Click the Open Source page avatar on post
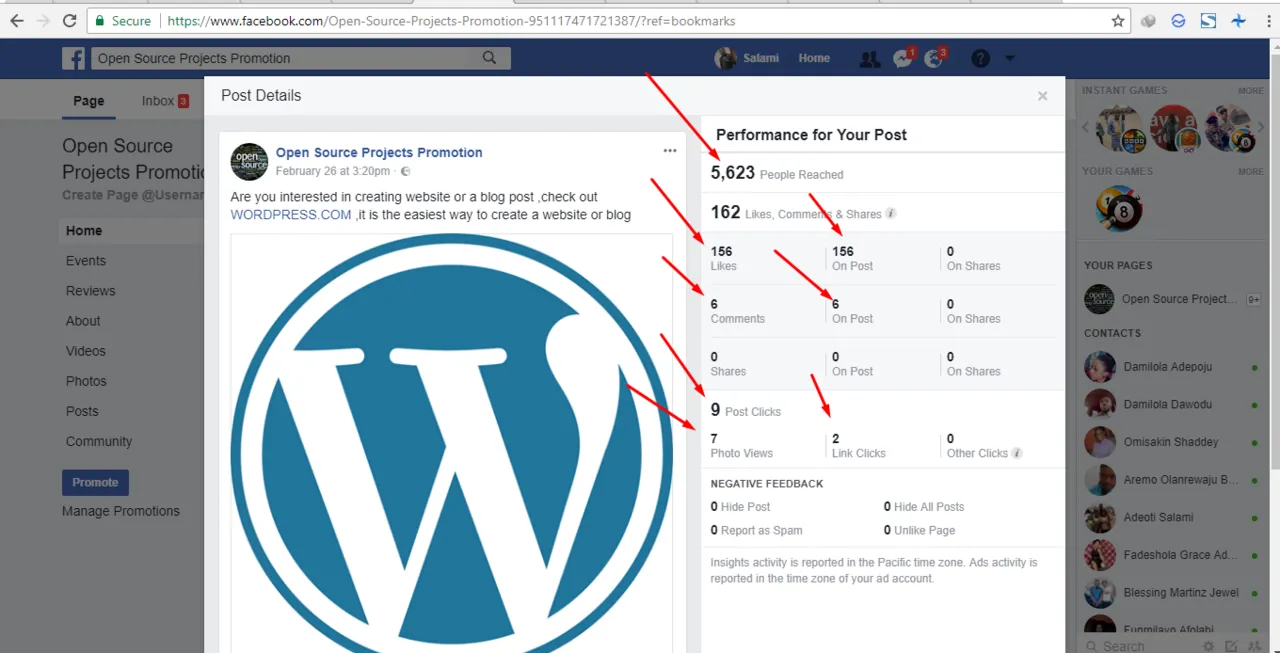1280x653 pixels. 249,161
